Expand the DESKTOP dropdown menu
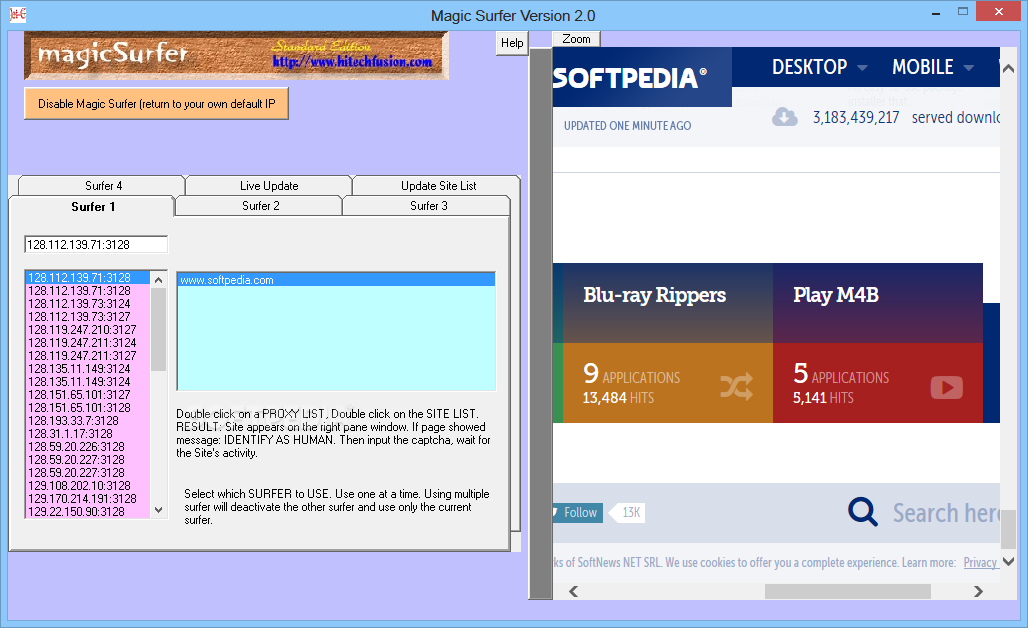This screenshot has width=1028, height=628. [820, 67]
